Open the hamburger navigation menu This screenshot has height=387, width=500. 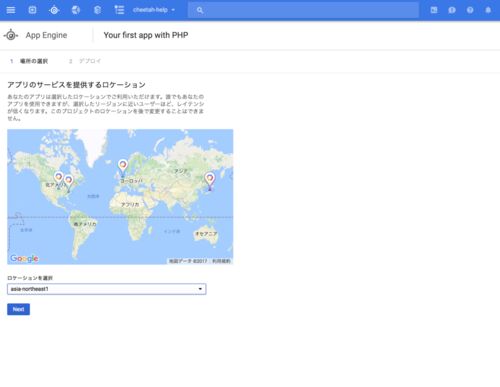click(11, 10)
